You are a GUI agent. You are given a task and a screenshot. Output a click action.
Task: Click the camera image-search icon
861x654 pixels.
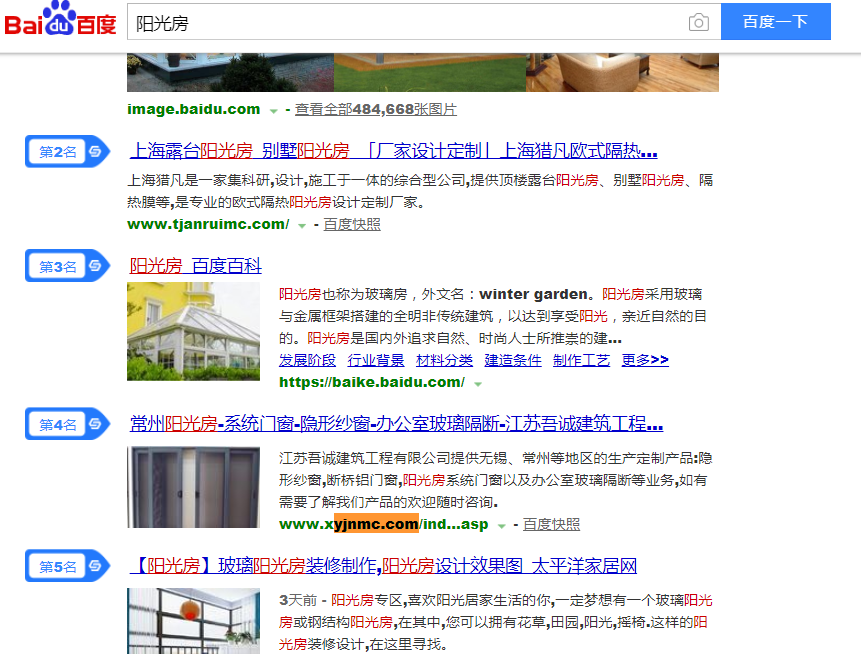(x=698, y=23)
